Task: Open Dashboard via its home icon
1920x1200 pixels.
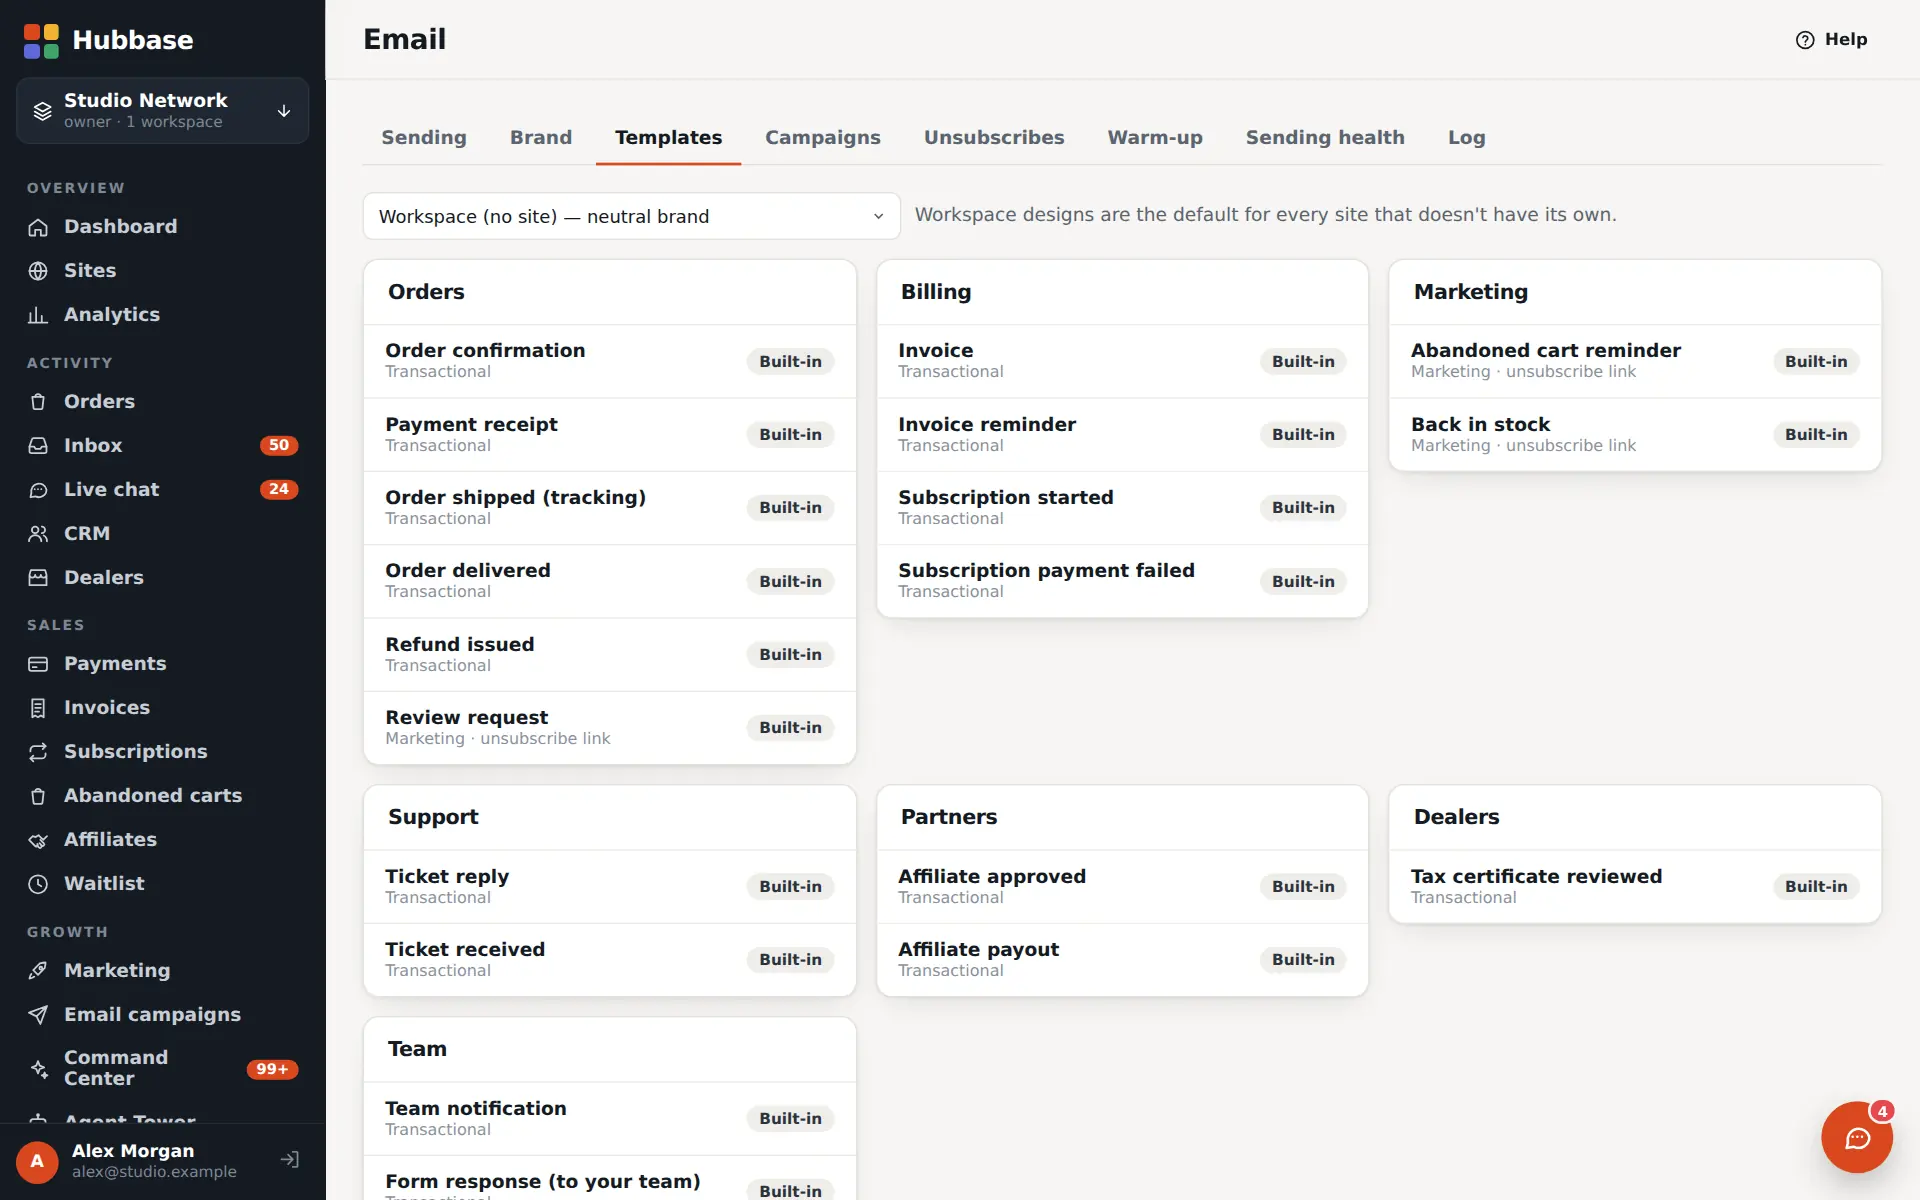Action: tap(38, 227)
